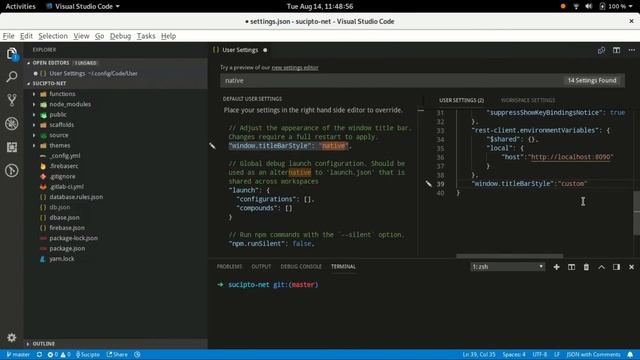Maximize the panel with the up chevron
640x360 pixels.
(x=601, y=267)
